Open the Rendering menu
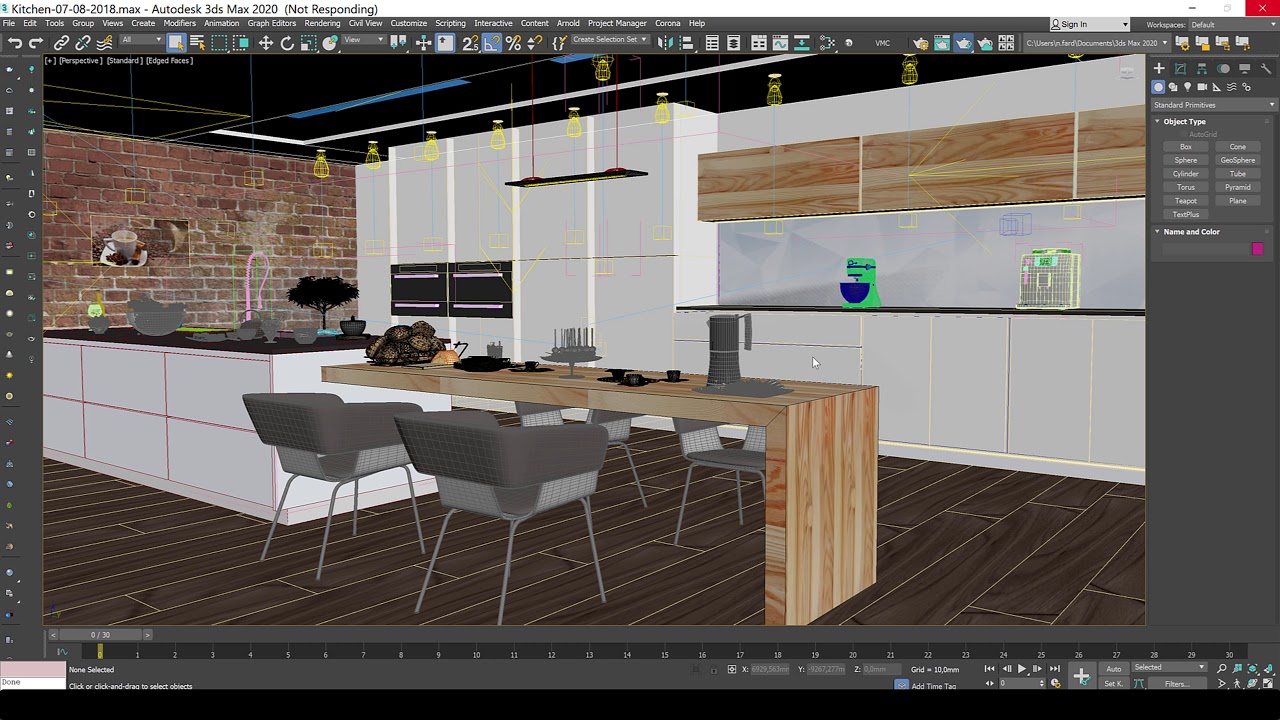Image resolution: width=1280 pixels, height=720 pixels. pos(322,23)
